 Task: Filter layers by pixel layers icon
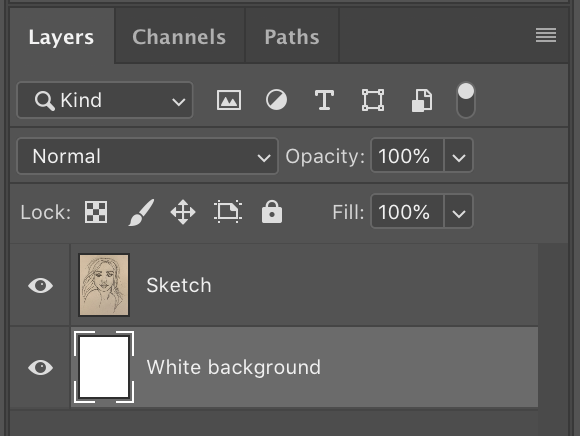(x=229, y=100)
